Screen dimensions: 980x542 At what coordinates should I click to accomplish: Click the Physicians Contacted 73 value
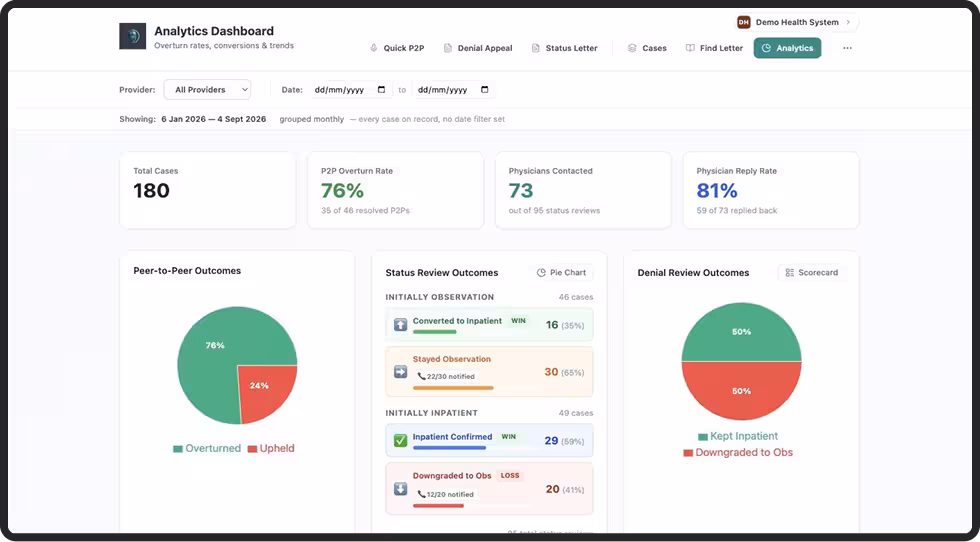(521, 191)
